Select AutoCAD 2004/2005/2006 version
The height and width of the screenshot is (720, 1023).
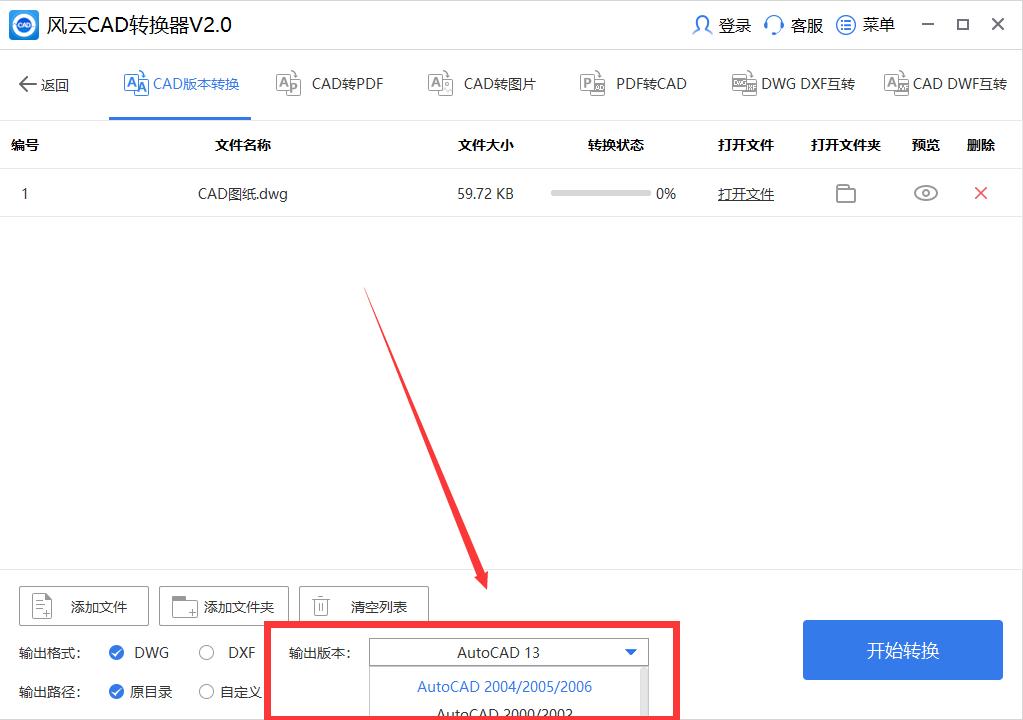pyautogui.click(x=504, y=687)
